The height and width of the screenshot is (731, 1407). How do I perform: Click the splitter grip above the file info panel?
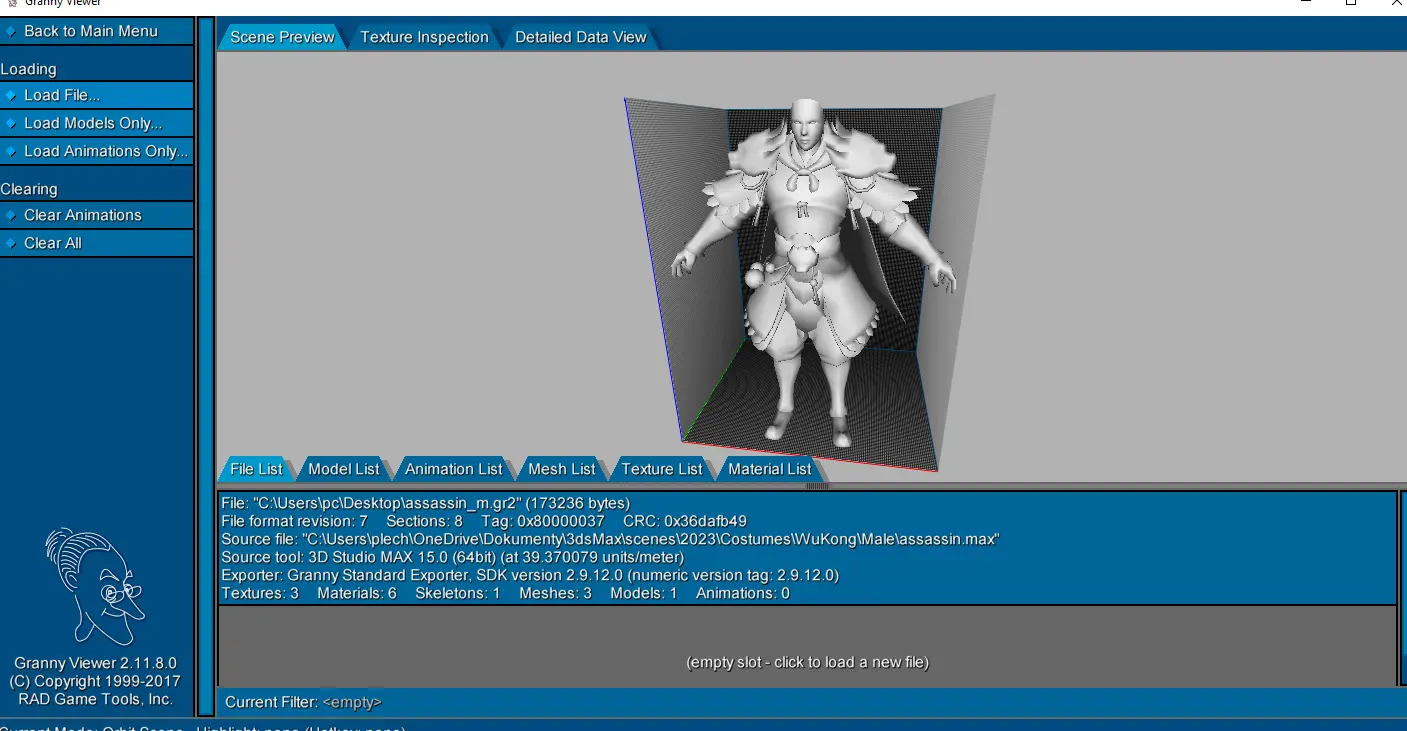coord(817,486)
